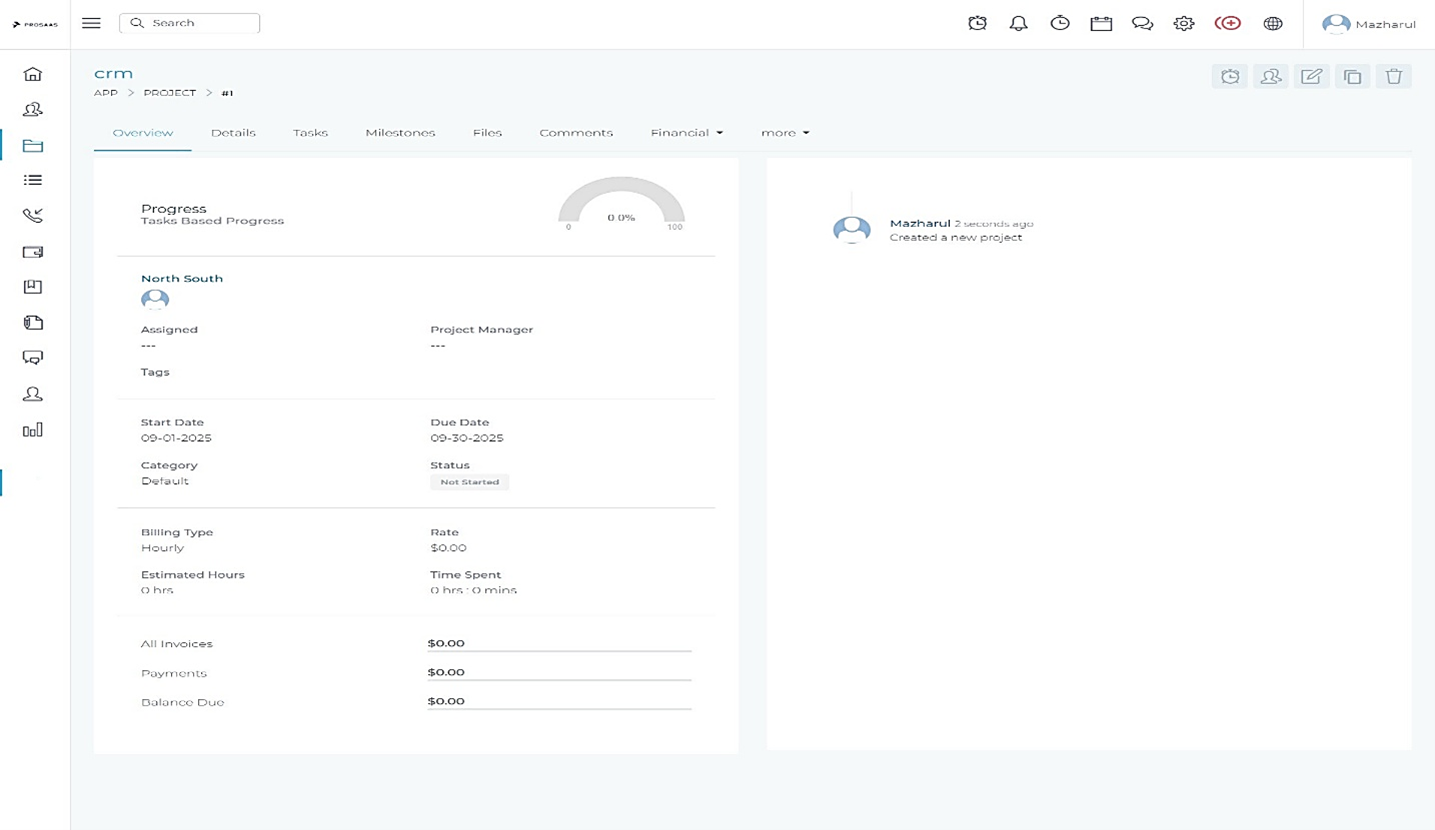Screen dimensions: 1435x830
Task: Open the language globe icon
Action: pos(1273,22)
